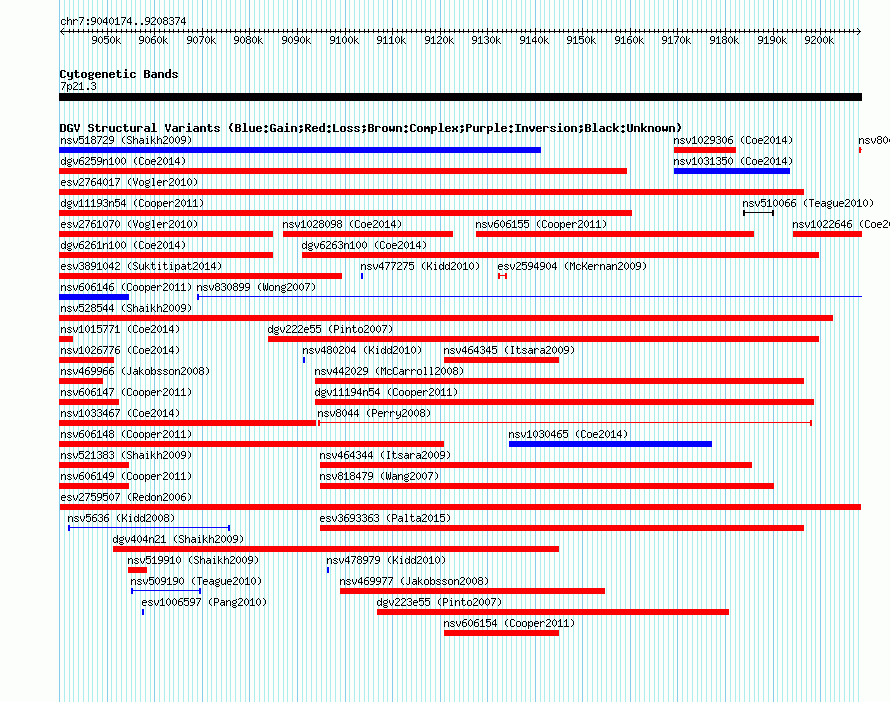Open nsv528544 (Shaikh2009) label
Viewport: 890px width, 702px height.
coord(126,308)
